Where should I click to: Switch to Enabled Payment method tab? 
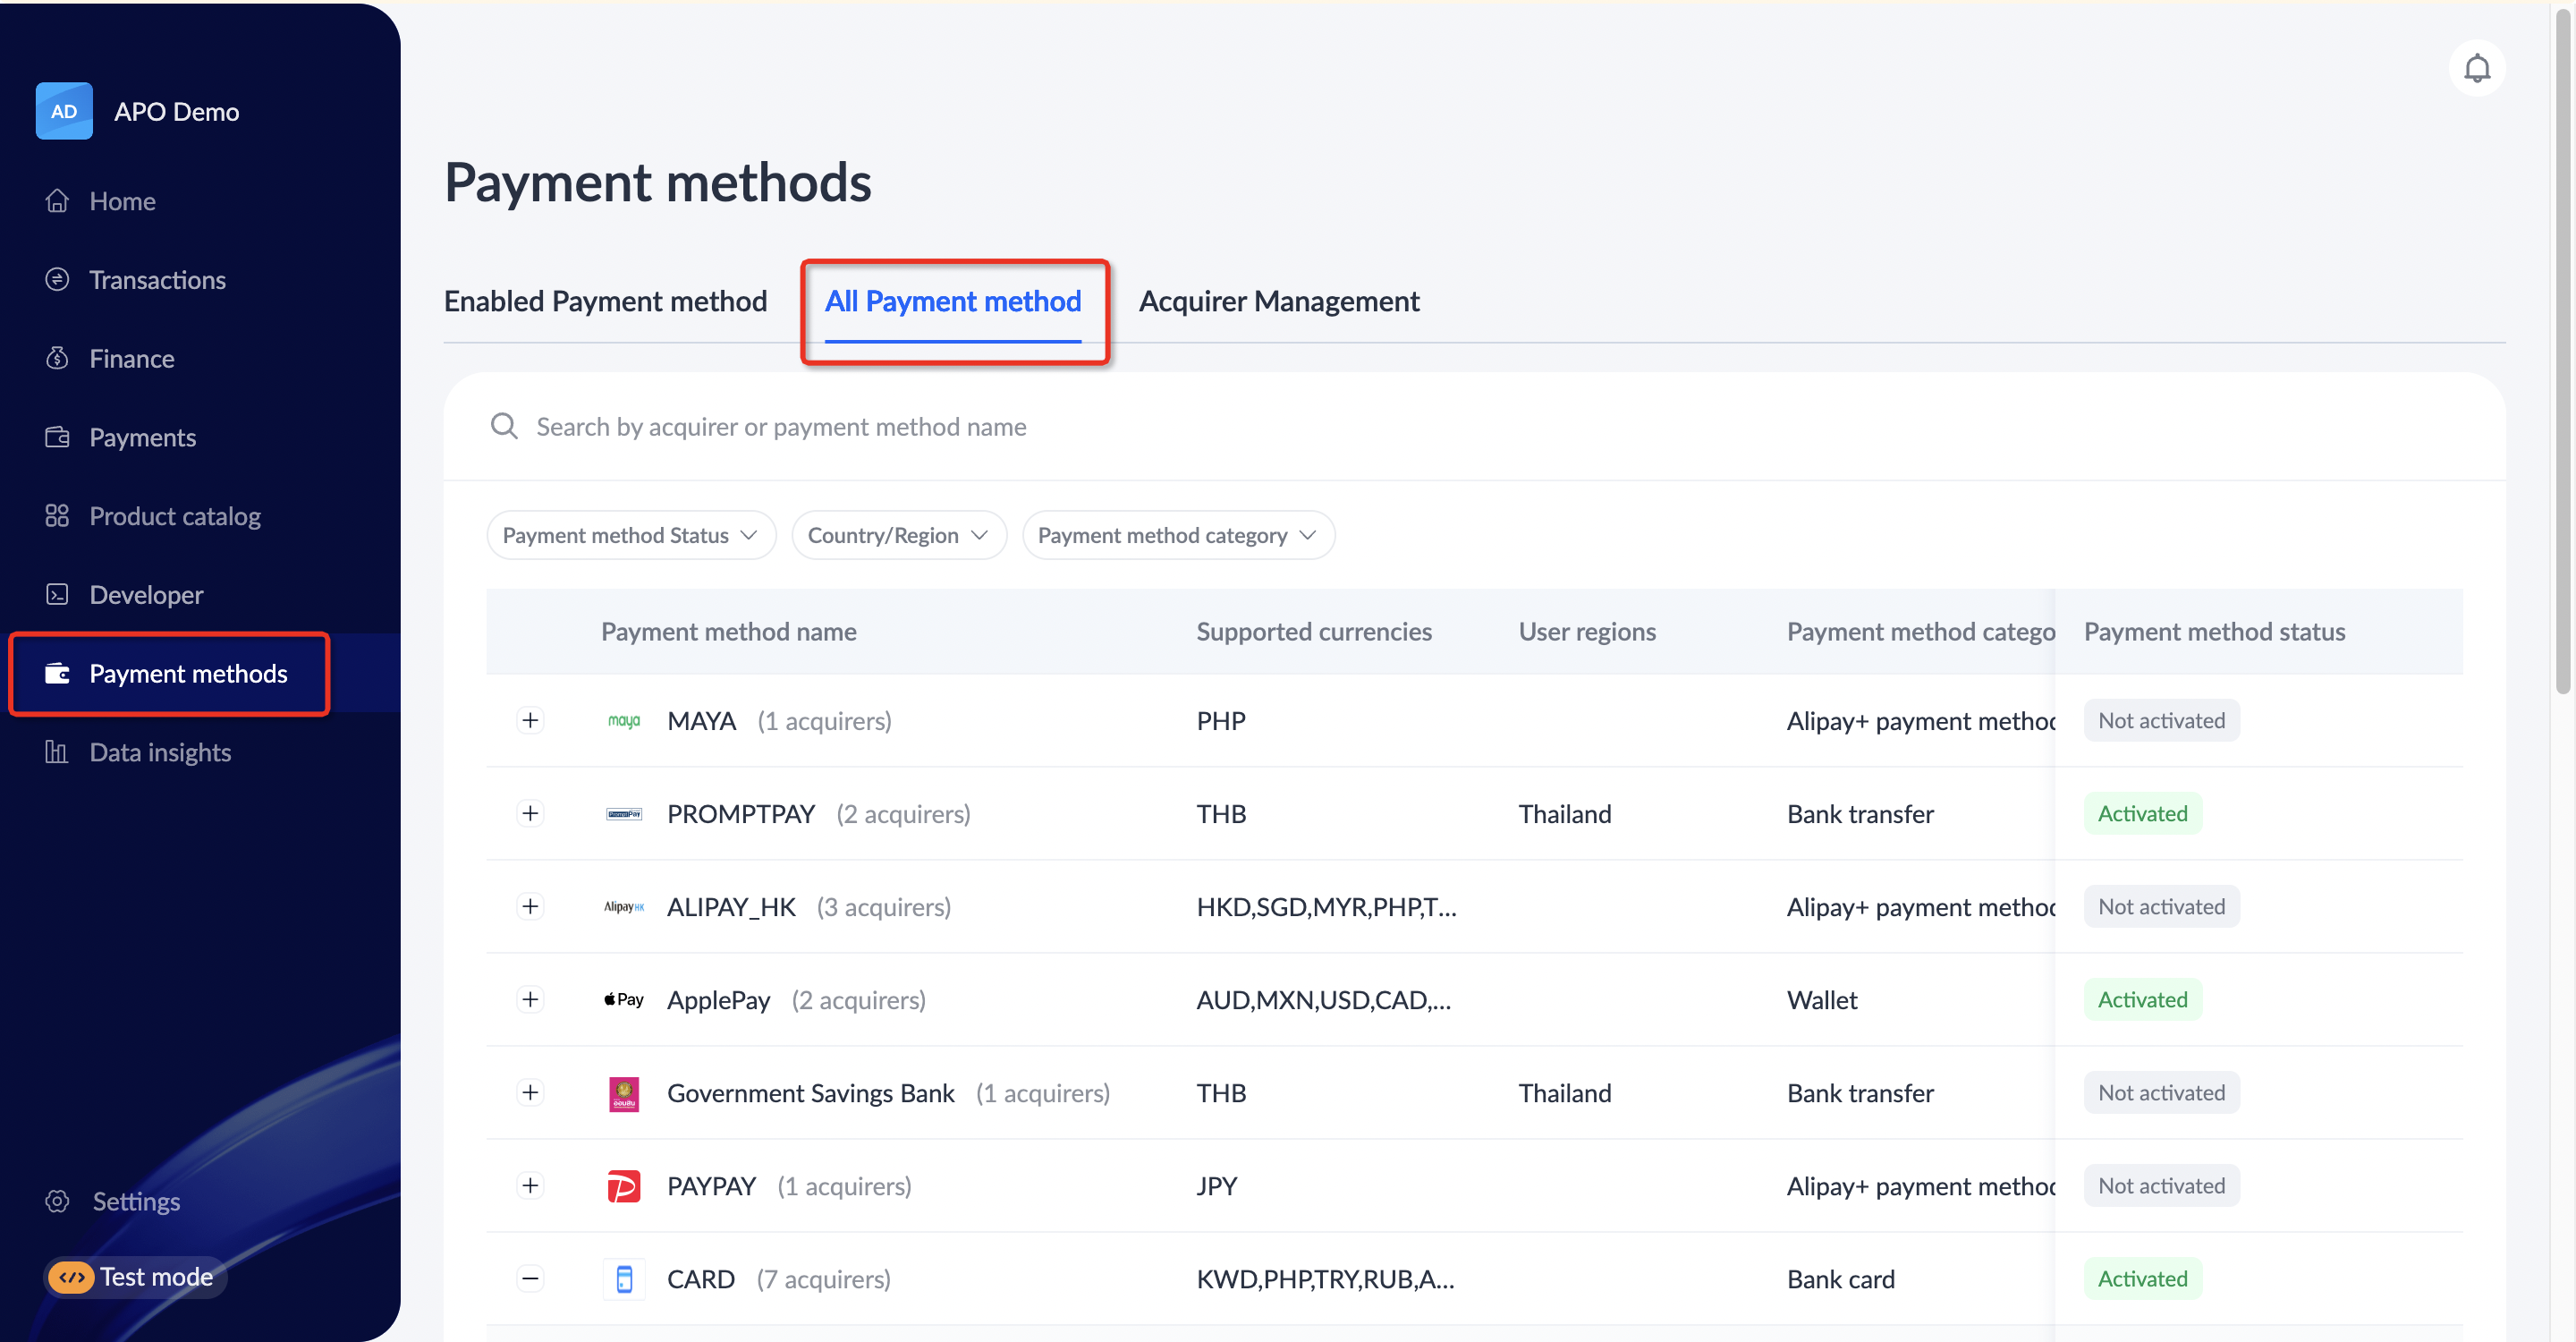click(605, 301)
